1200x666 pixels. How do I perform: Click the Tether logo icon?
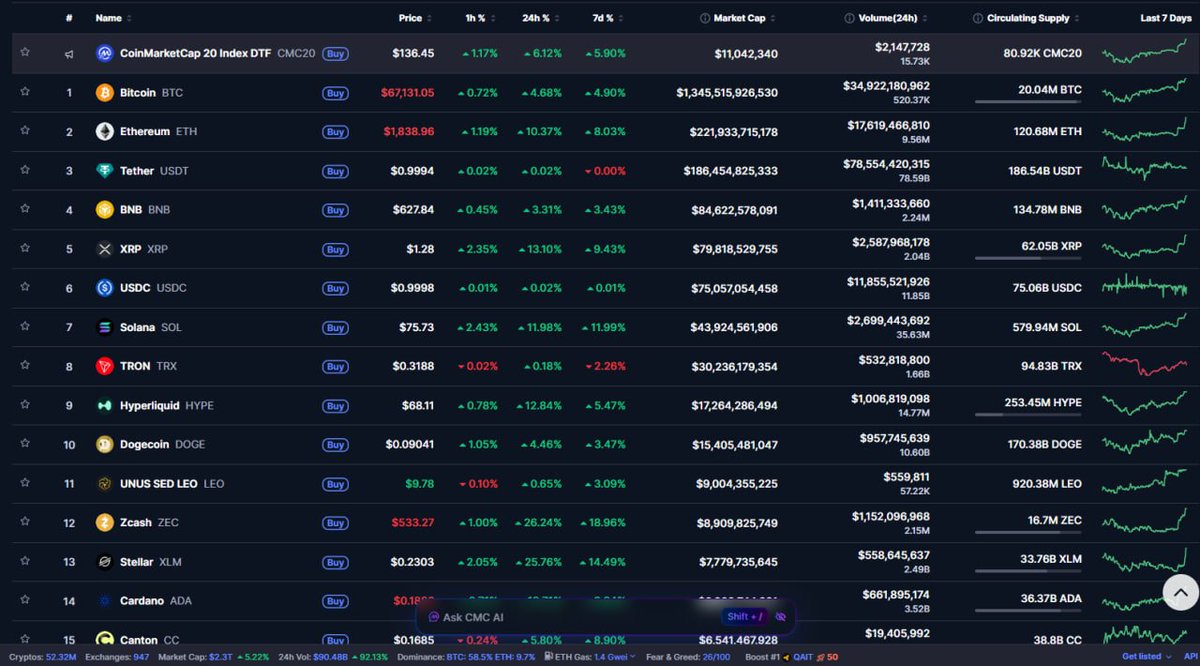[x=104, y=171]
